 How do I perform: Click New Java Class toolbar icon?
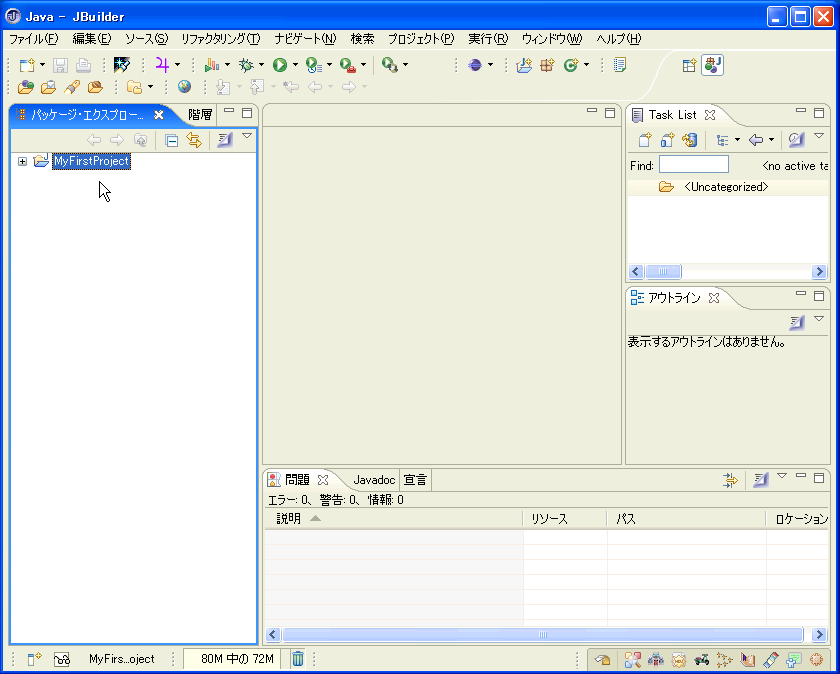(x=572, y=65)
